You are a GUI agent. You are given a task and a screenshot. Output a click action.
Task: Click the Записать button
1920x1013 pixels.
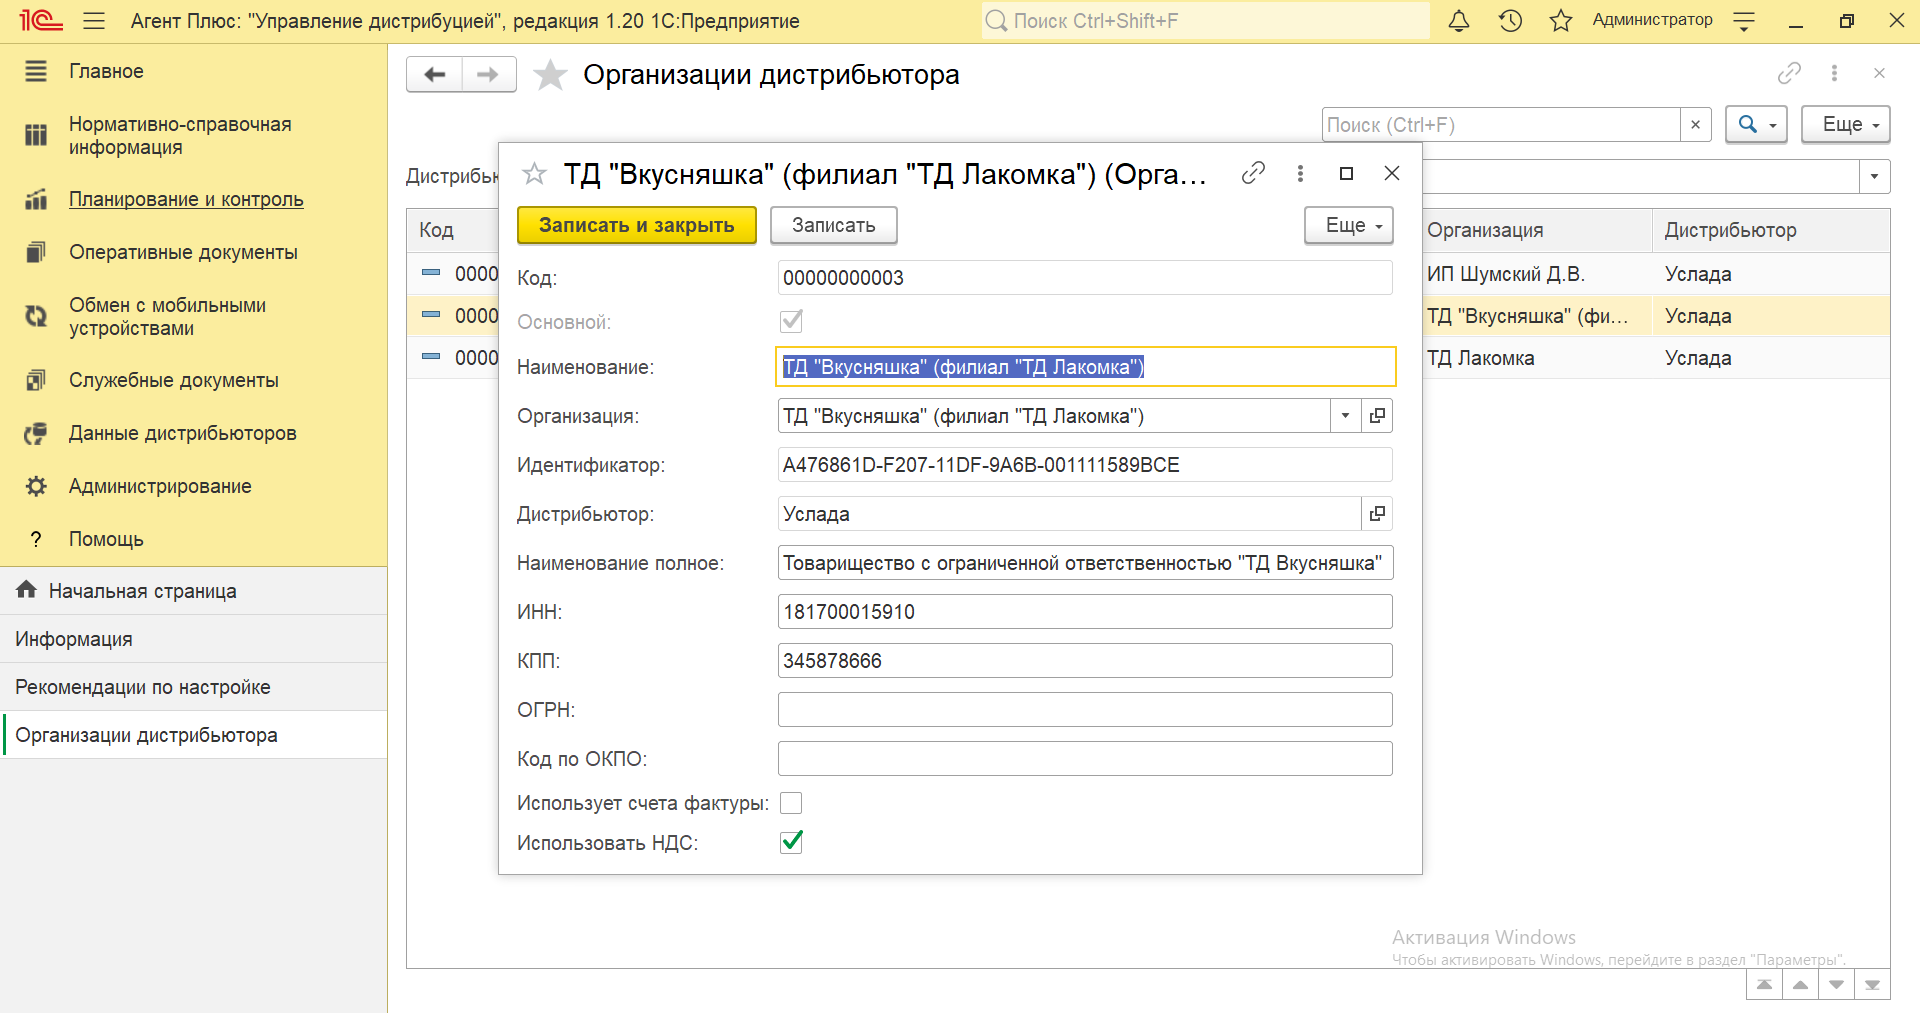pyautogui.click(x=834, y=225)
